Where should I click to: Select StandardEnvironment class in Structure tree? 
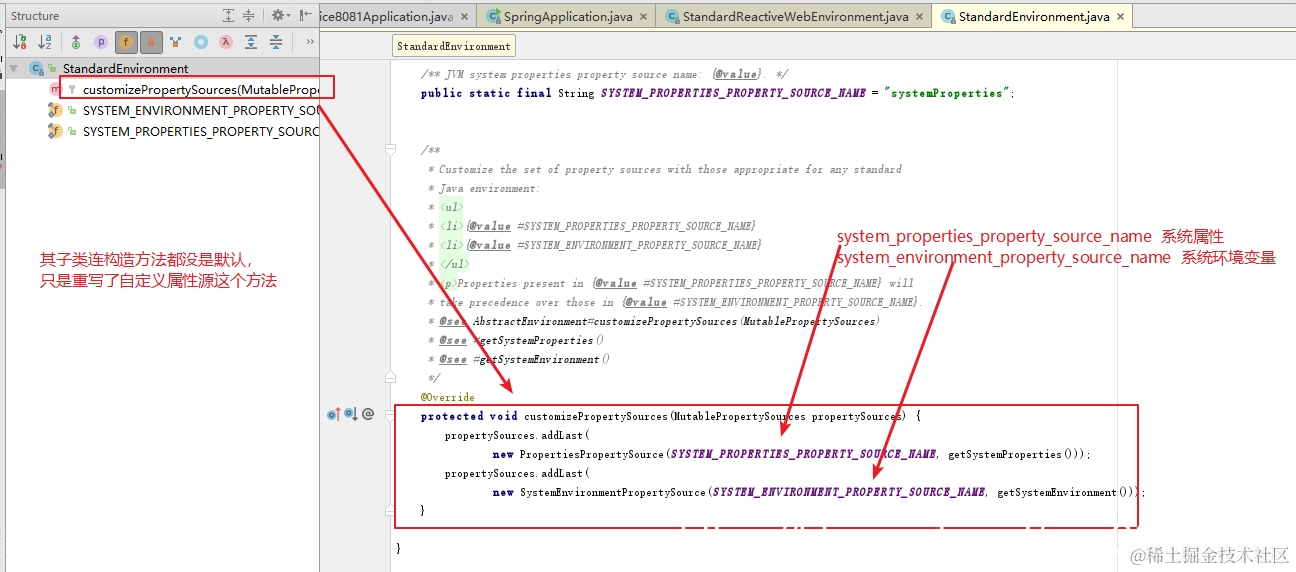click(125, 69)
